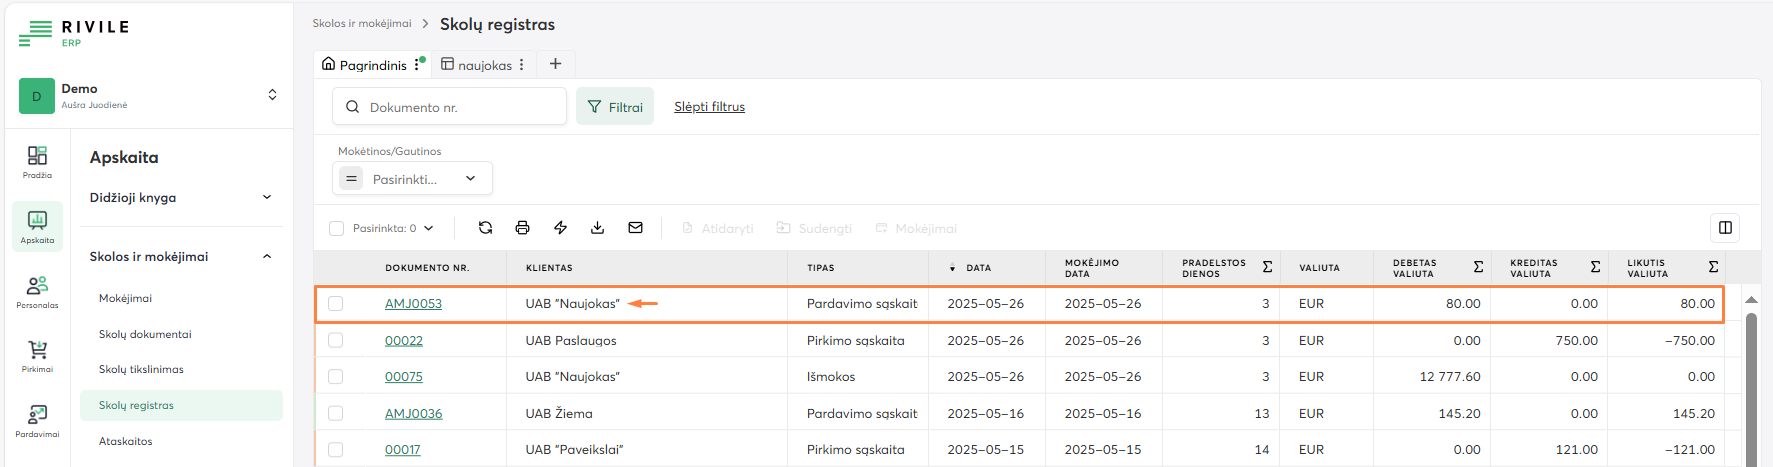Click the download export icon
1773x467 pixels.
coord(597,228)
